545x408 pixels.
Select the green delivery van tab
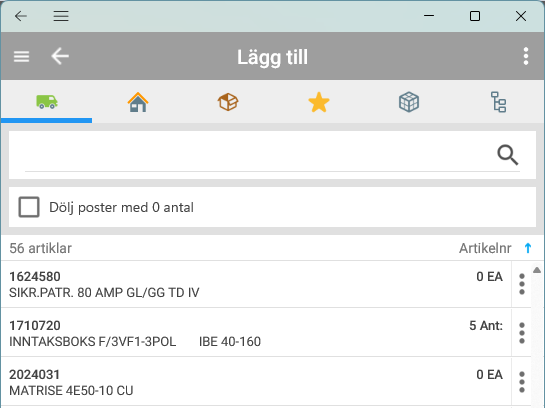click(x=47, y=102)
